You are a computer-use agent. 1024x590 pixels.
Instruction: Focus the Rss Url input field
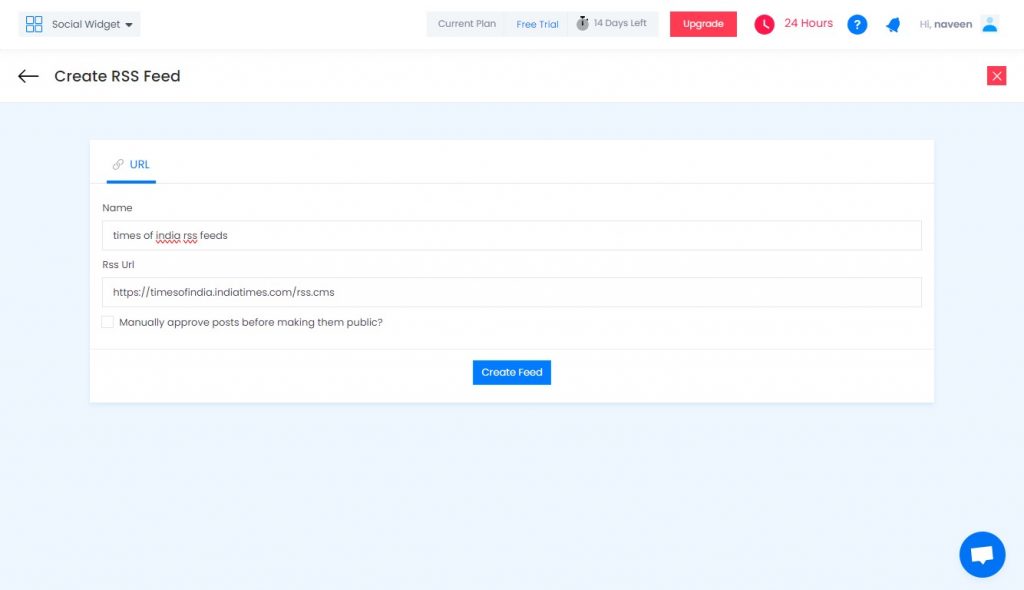(511, 292)
